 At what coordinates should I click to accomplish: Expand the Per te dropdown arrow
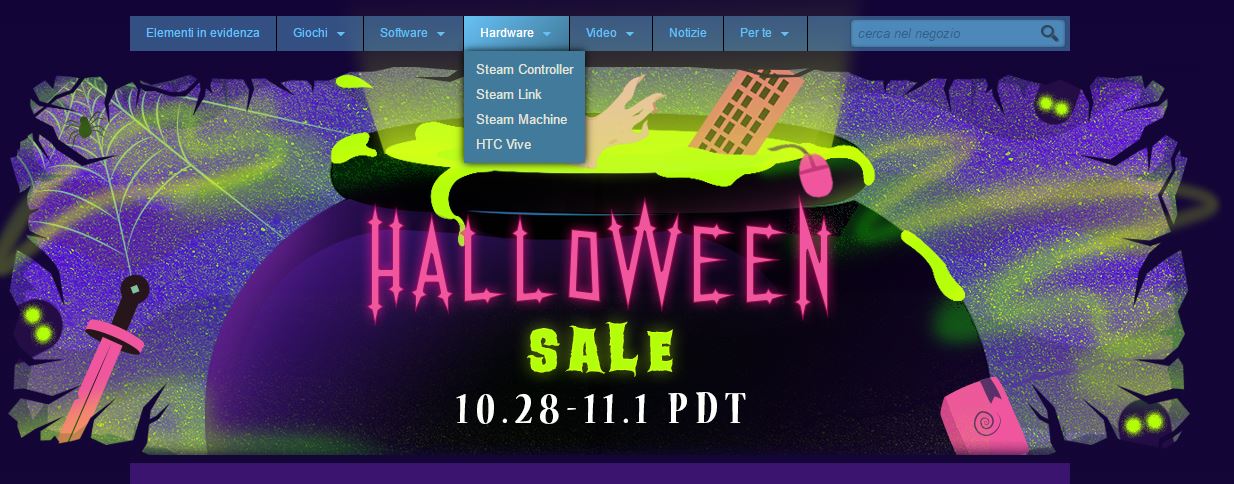[784, 34]
